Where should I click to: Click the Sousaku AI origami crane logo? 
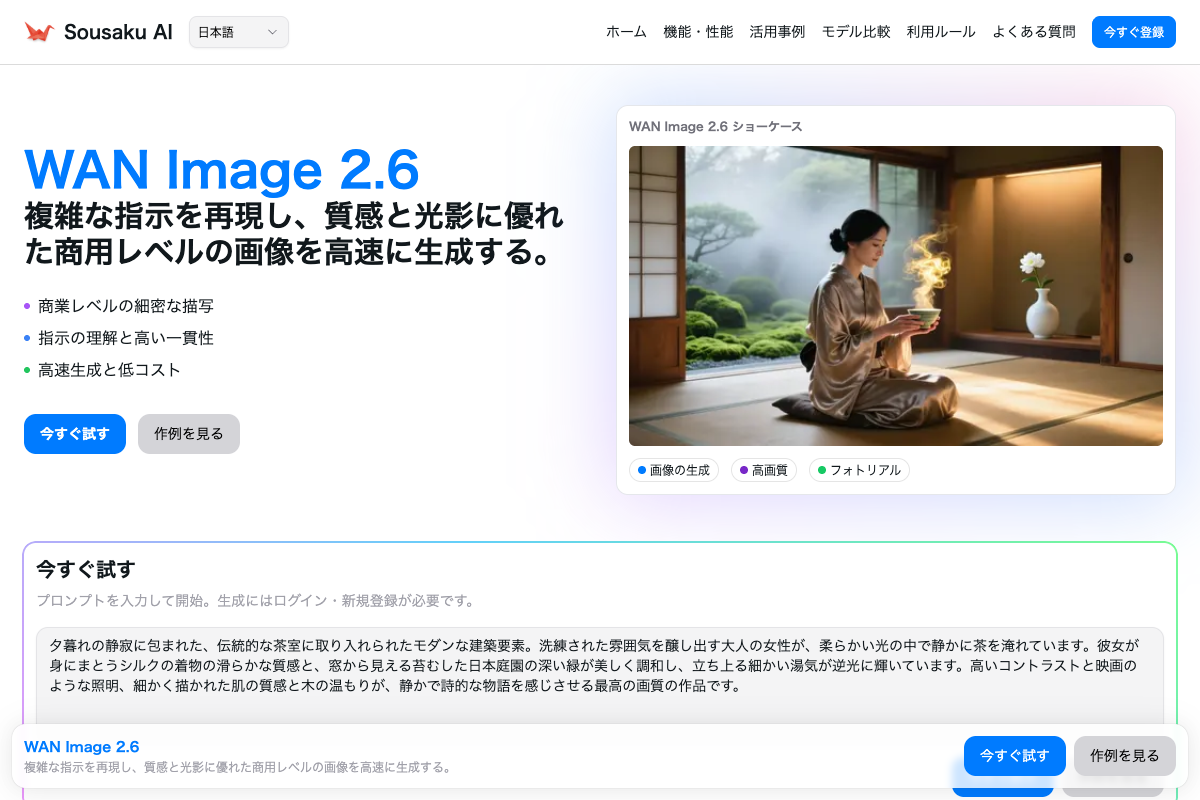coord(39,32)
